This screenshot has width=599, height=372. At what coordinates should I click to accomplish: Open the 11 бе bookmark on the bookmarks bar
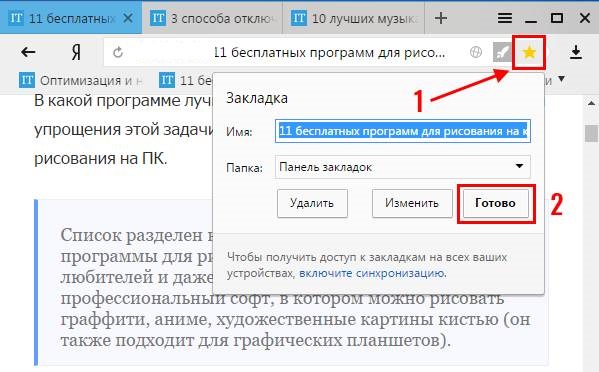pyautogui.click(x=186, y=80)
